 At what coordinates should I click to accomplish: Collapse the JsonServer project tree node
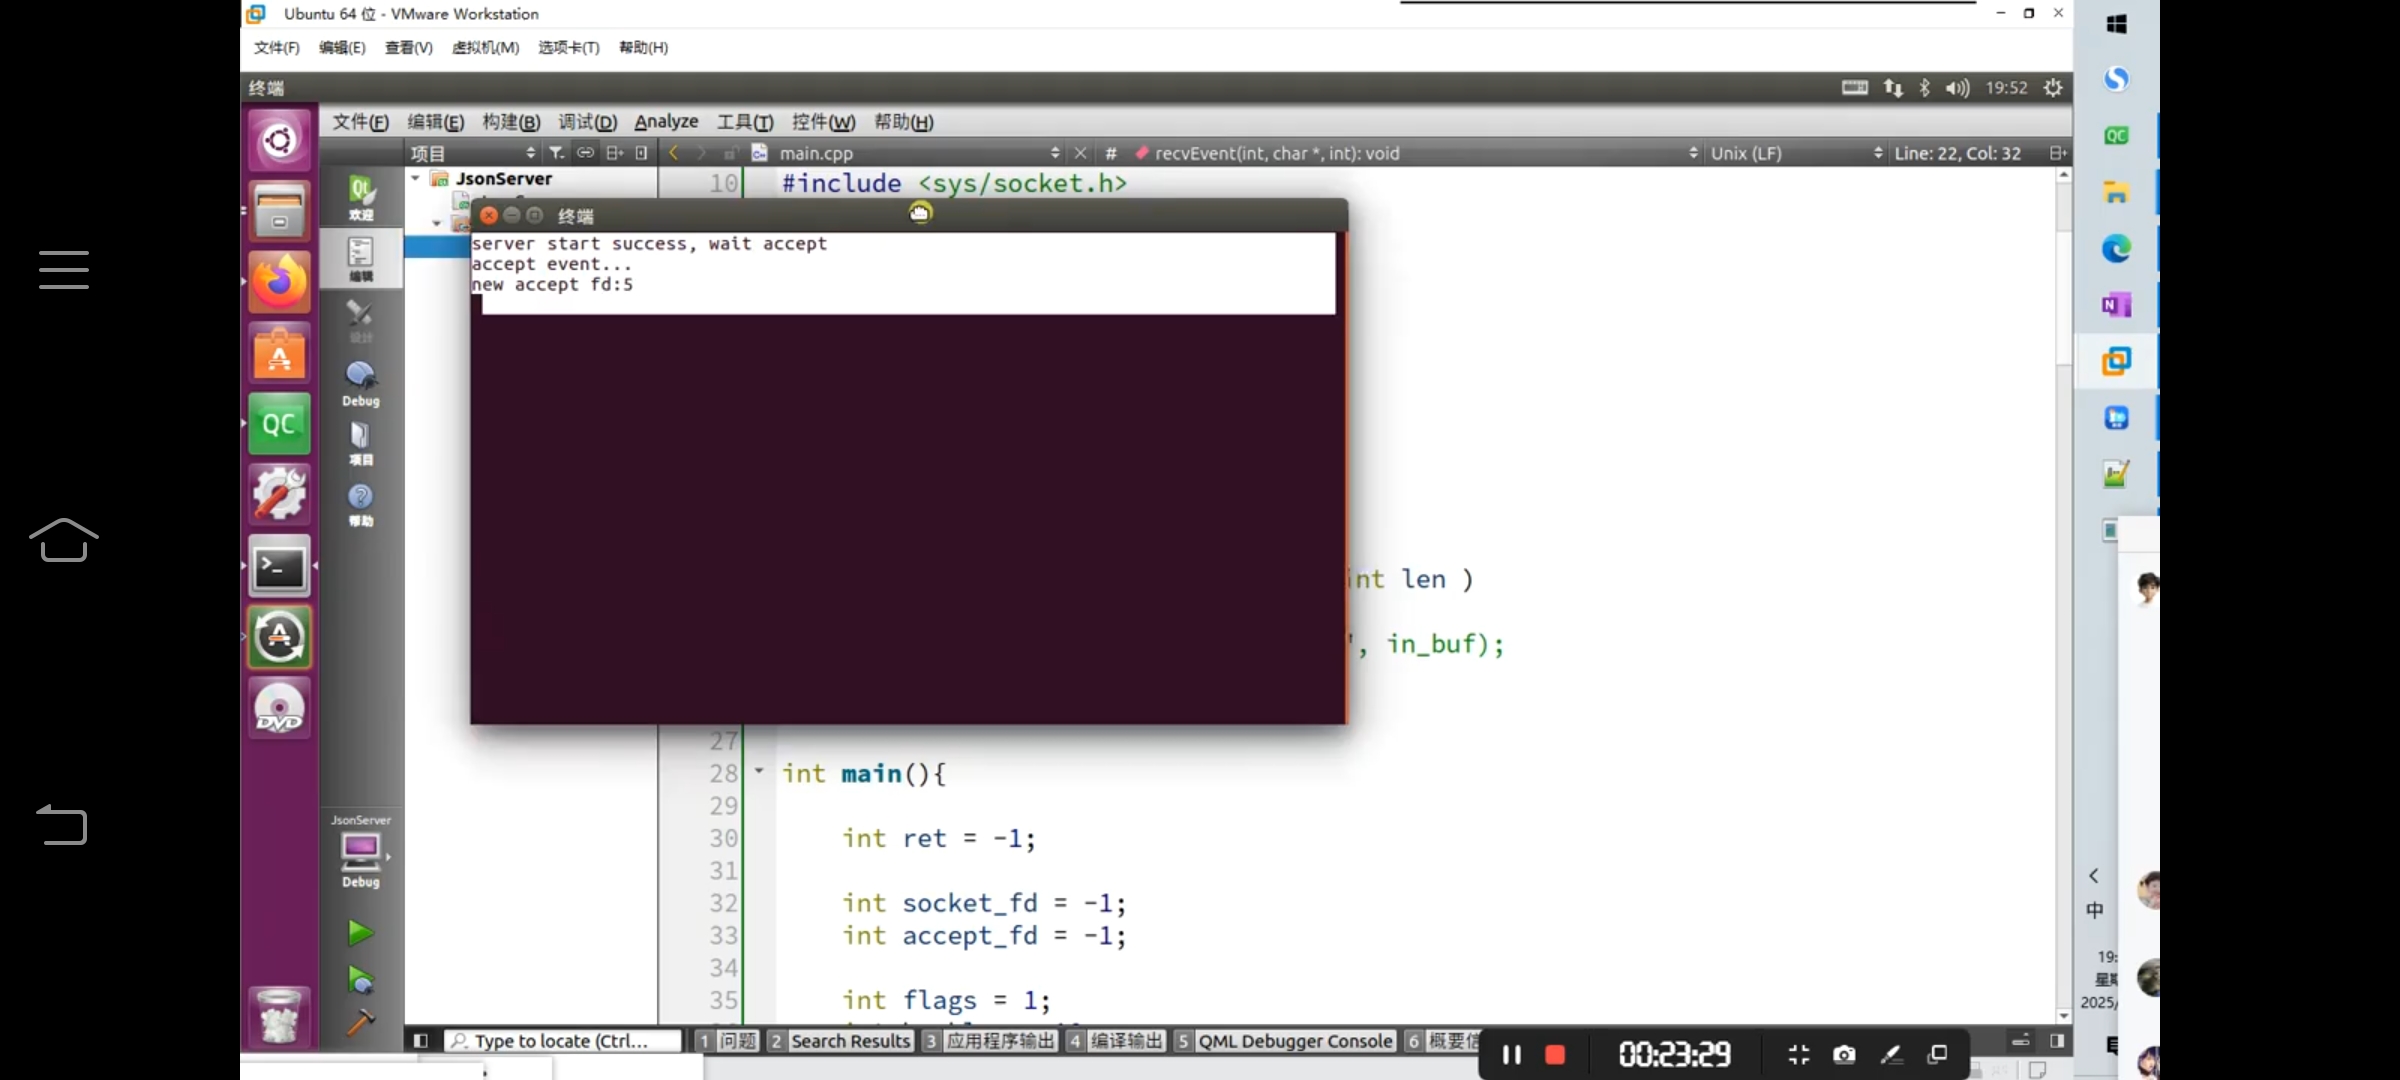pyautogui.click(x=416, y=178)
